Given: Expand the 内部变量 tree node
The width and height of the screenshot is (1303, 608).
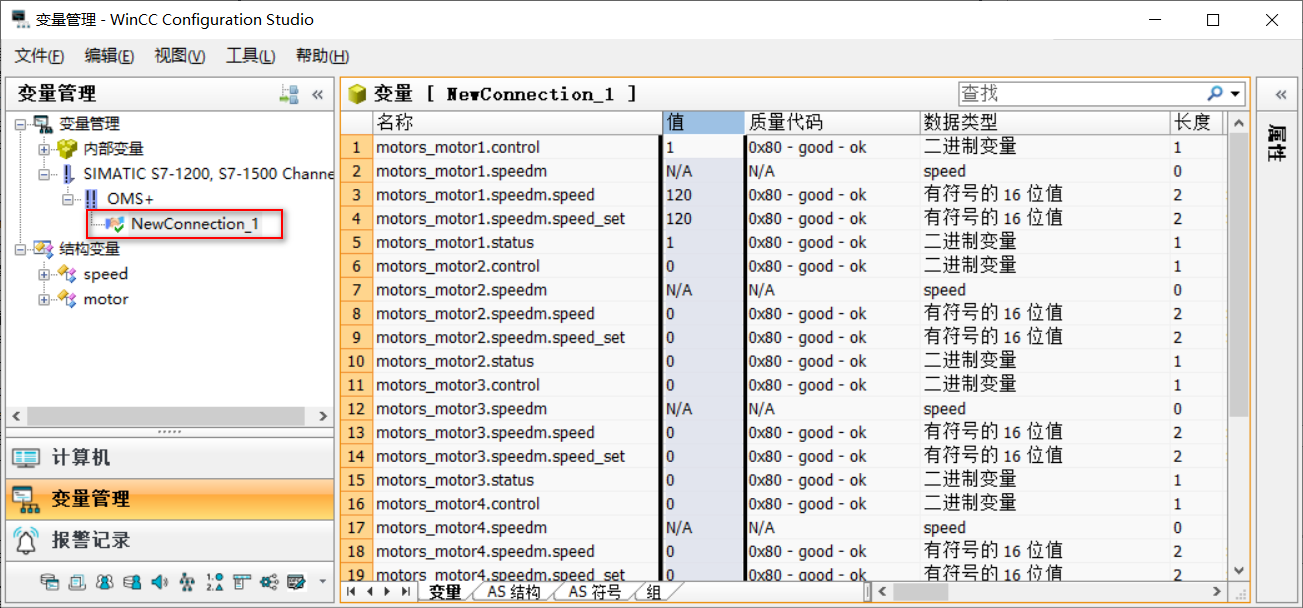Looking at the screenshot, I should (44, 149).
